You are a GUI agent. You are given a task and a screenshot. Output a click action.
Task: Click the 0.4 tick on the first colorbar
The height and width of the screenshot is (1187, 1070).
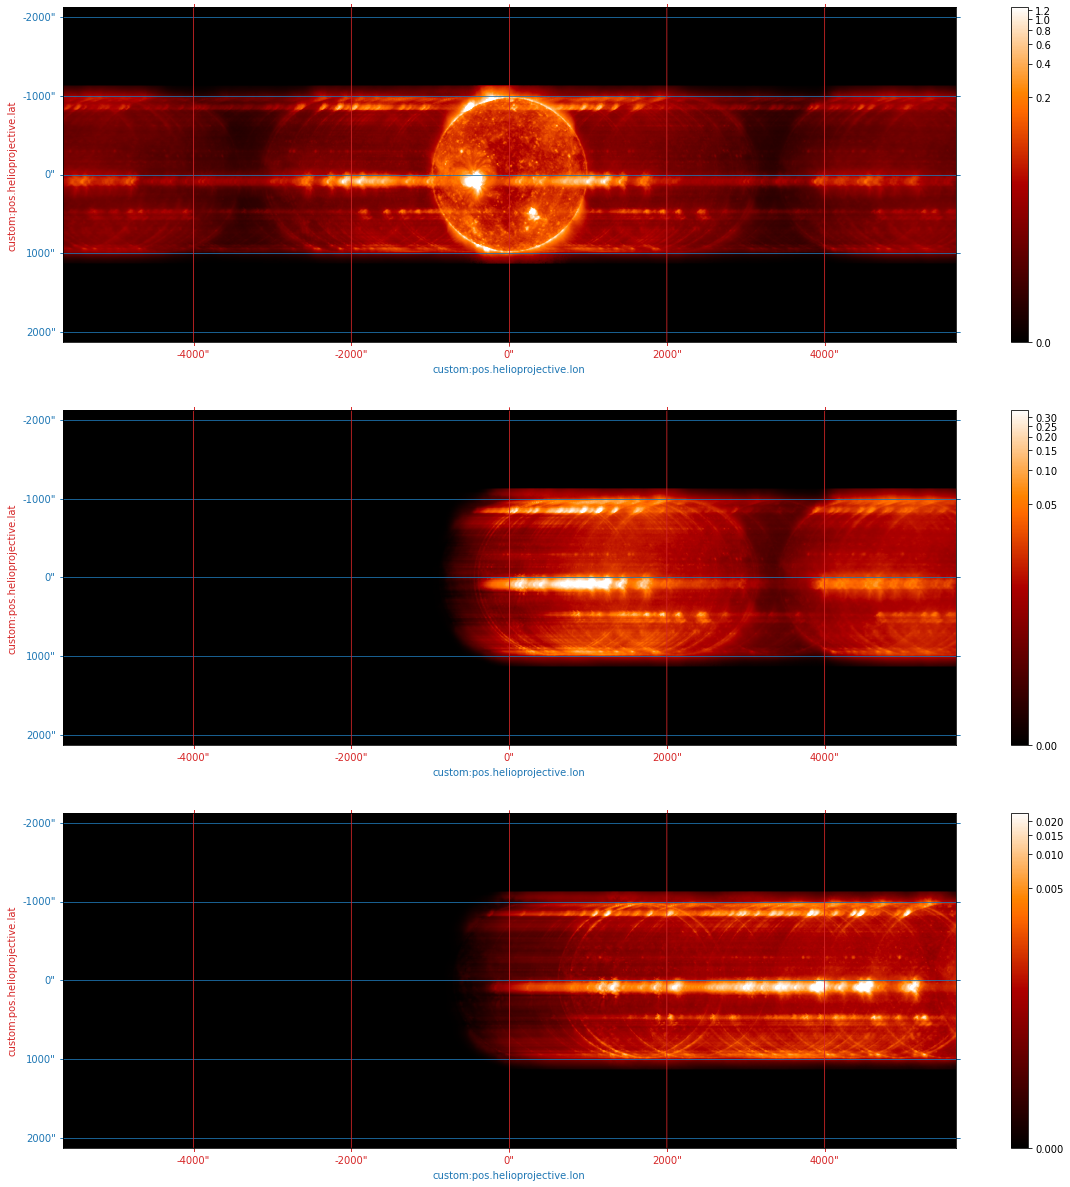(1043, 64)
